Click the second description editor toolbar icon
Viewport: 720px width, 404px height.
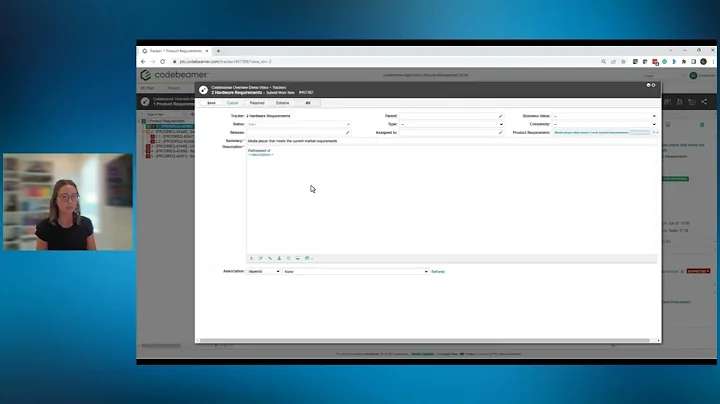(x=260, y=258)
